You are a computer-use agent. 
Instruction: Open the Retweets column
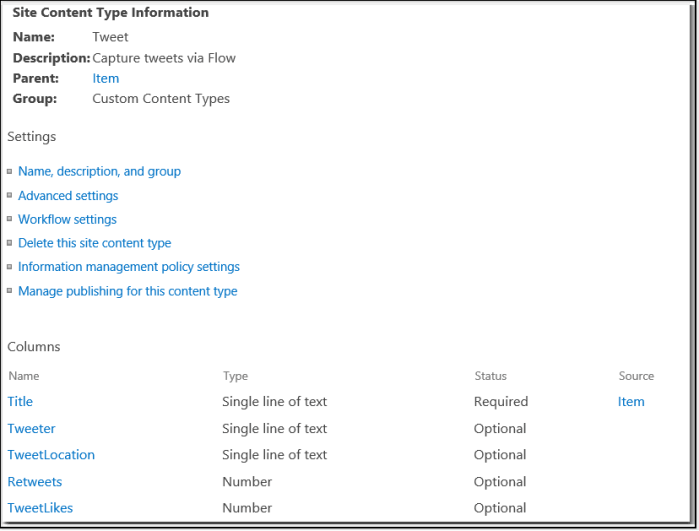[x=34, y=481]
